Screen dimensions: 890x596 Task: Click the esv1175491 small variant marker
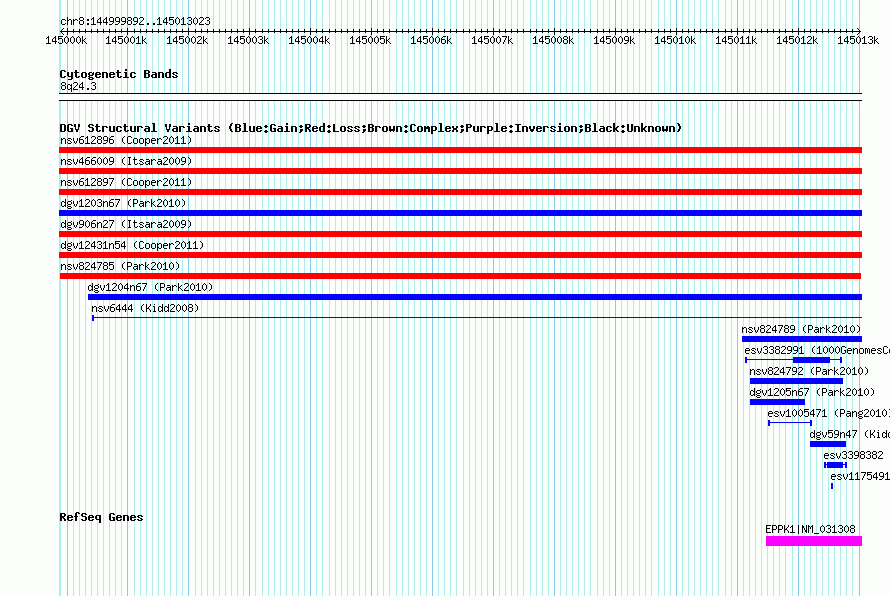click(x=832, y=486)
